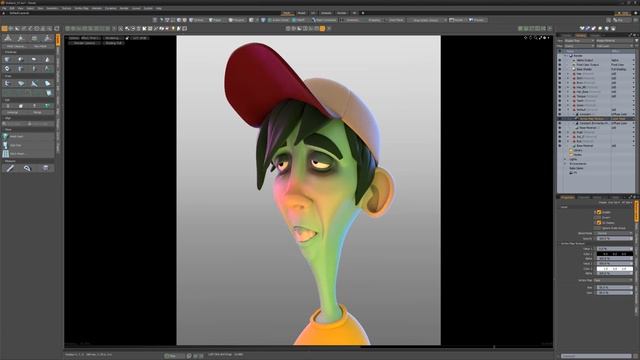Image resolution: width=640 pixels, height=360 pixels.
Task: Open the File menu
Action: point(4,8)
